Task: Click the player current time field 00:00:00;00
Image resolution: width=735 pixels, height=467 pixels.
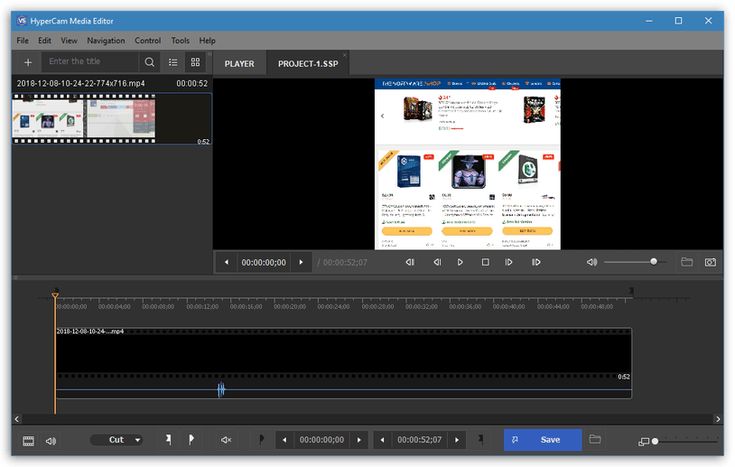Action: click(x=263, y=263)
